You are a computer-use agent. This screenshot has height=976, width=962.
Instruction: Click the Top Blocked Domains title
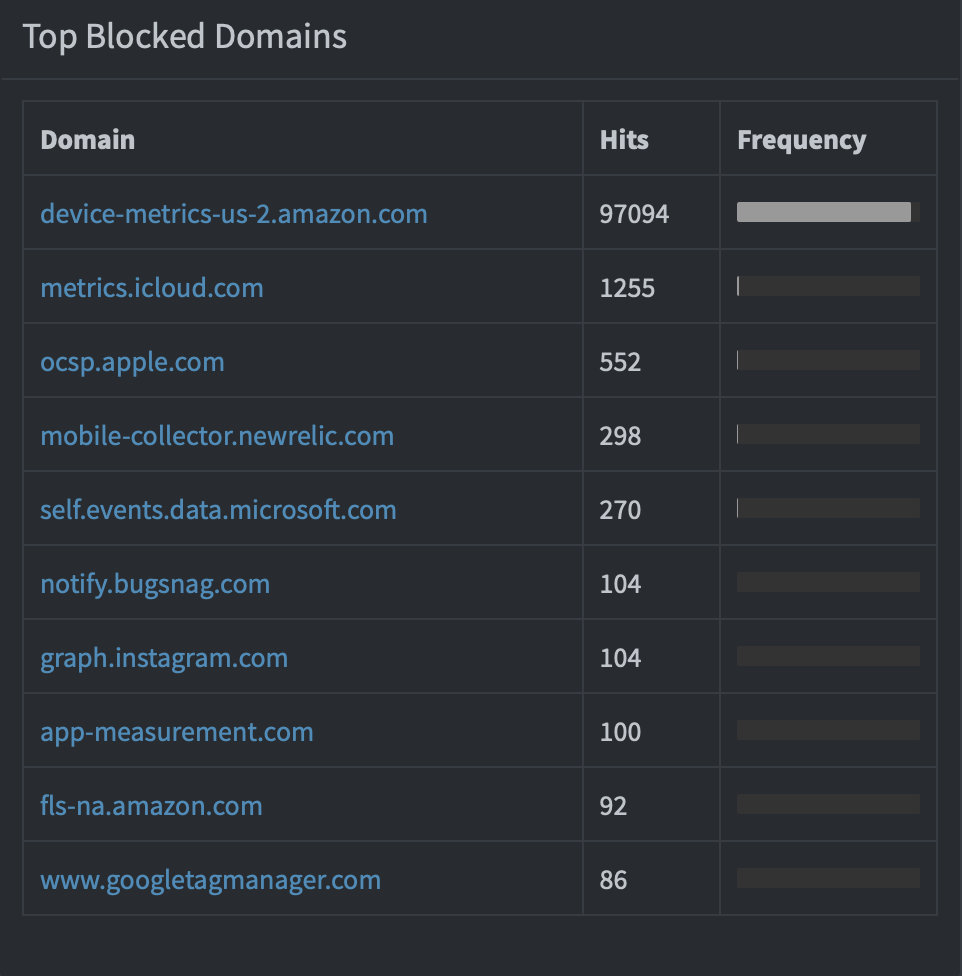pyautogui.click(x=185, y=37)
